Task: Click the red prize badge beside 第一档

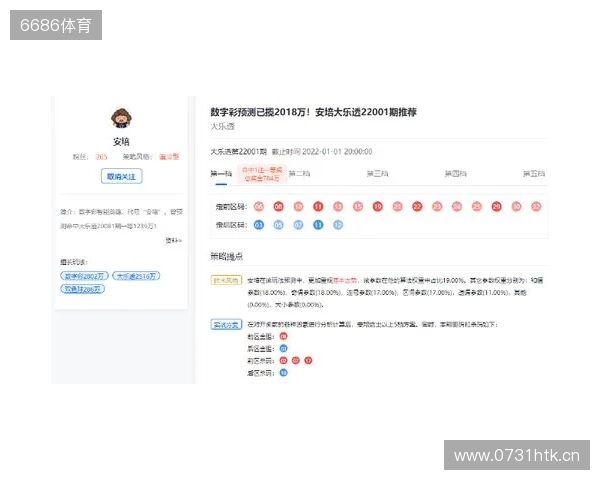Action: pyautogui.click(x=262, y=174)
